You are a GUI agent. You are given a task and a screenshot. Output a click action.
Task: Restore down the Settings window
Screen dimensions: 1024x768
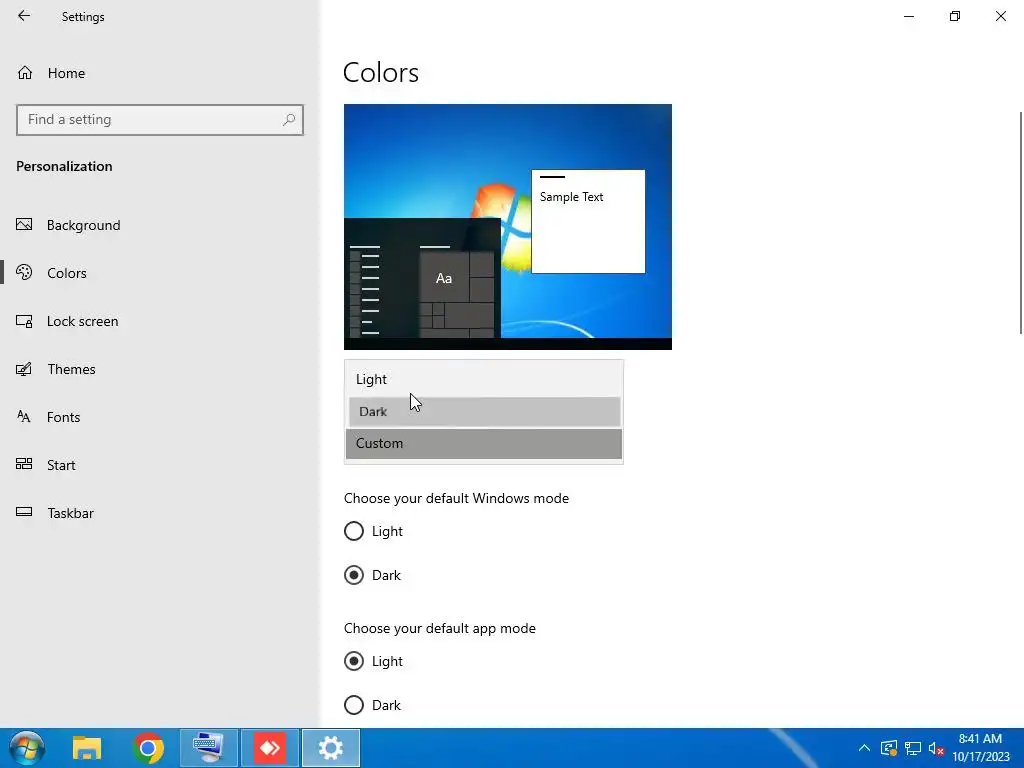point(955,16)
